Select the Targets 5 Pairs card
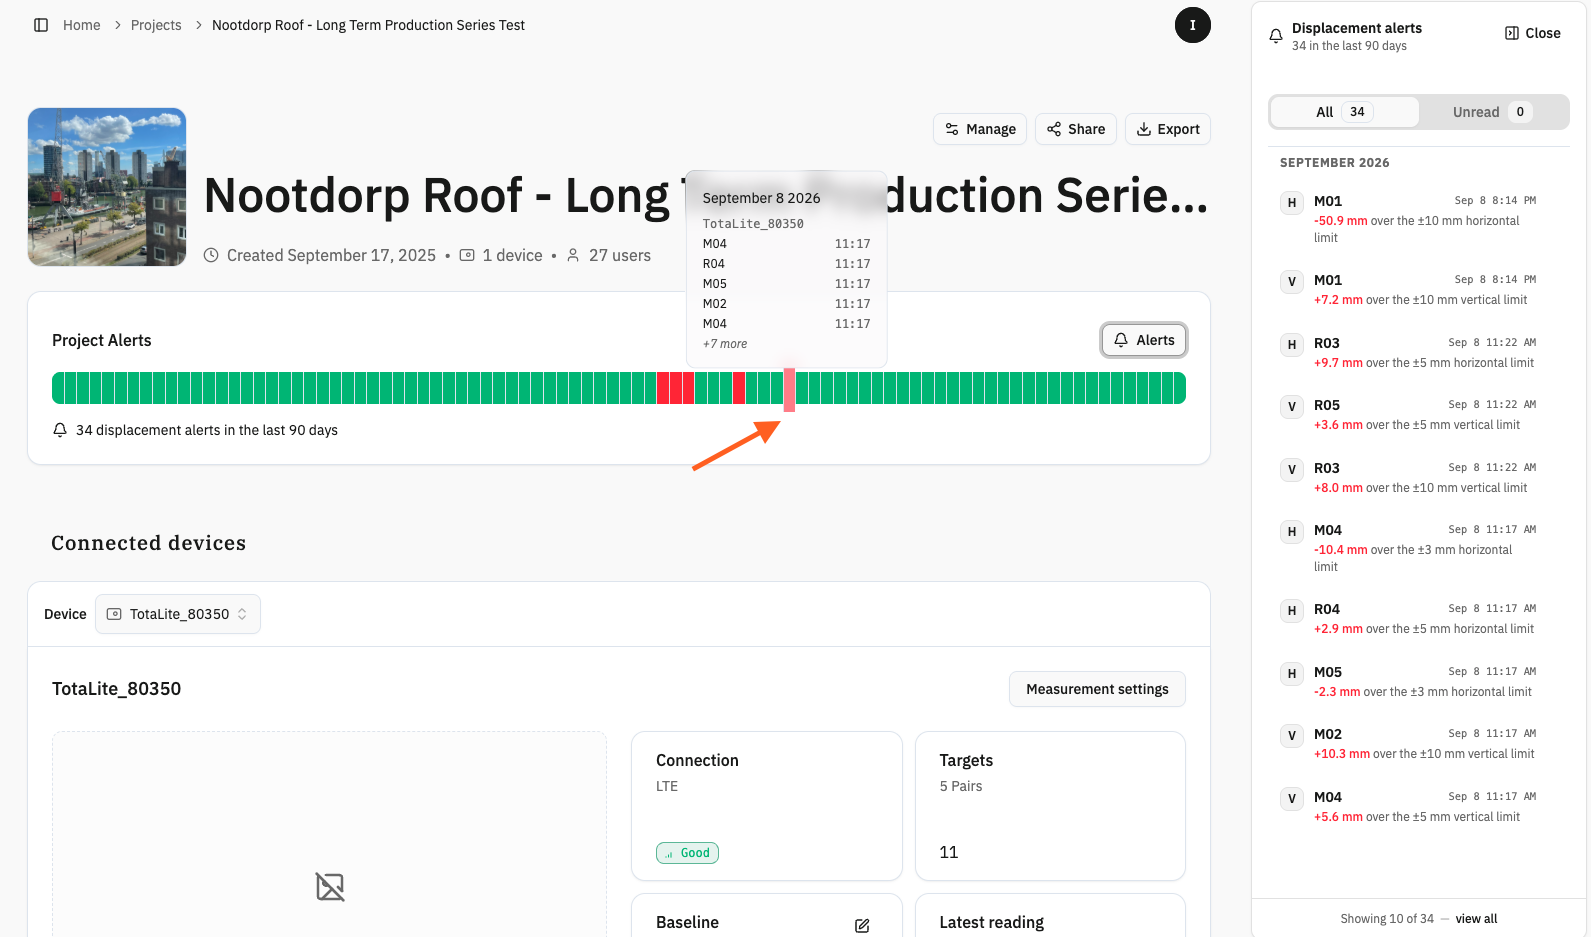The height and width of the screenshot is (937, 1591). (x=1050, y=806)
